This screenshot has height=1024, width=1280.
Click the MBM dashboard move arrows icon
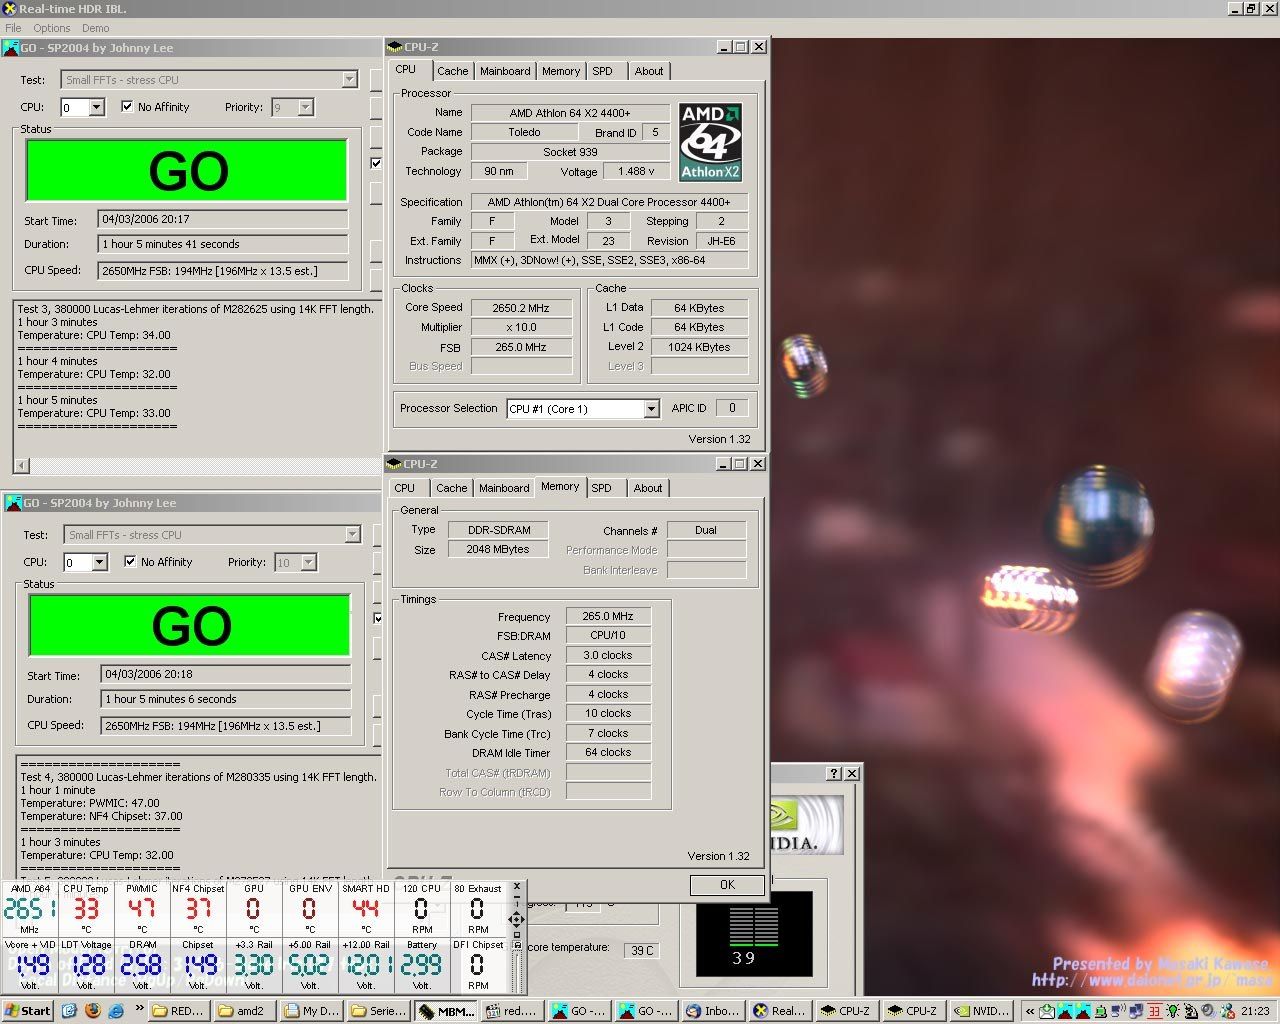[517, 919]
